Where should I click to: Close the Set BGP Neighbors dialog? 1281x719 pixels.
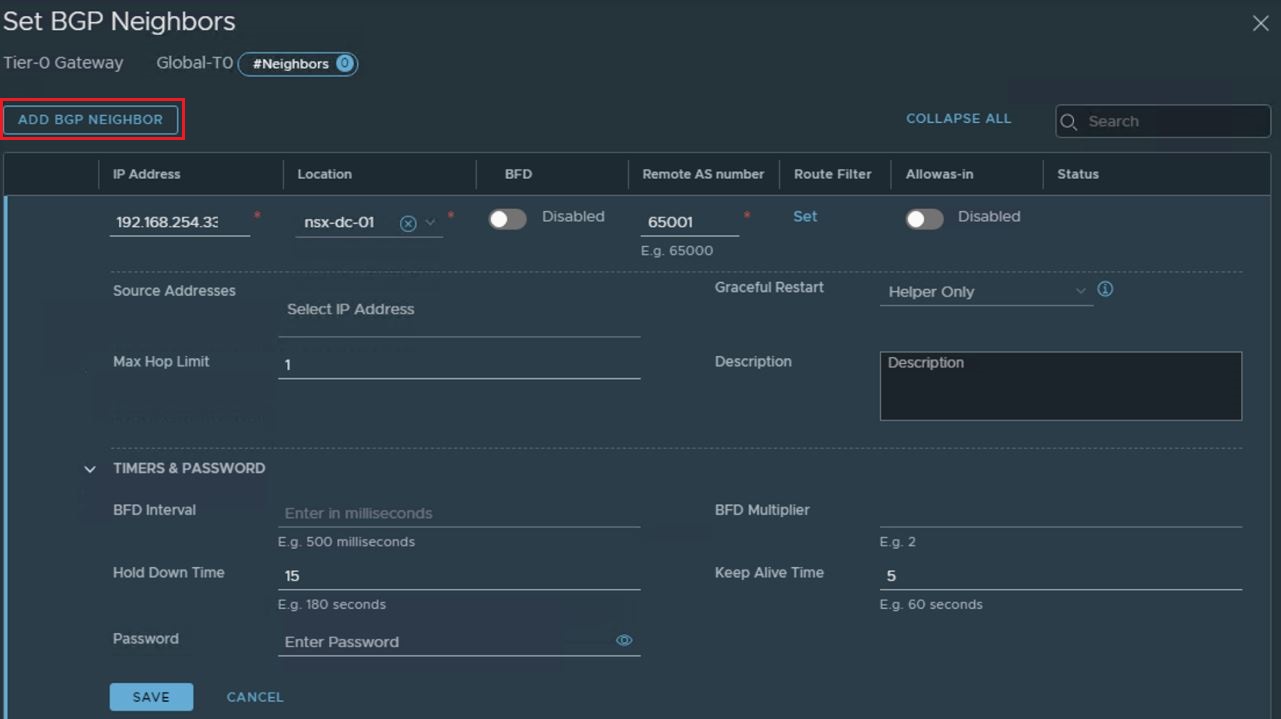(1260, 24)
